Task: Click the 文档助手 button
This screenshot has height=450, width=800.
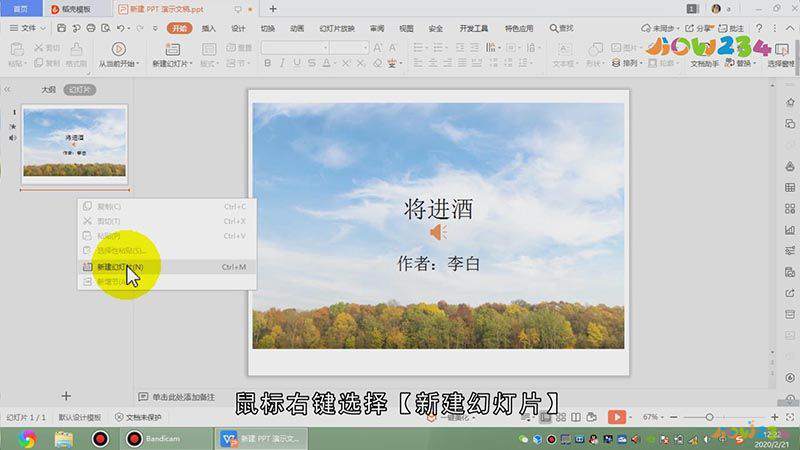Action: pos(704,63)
